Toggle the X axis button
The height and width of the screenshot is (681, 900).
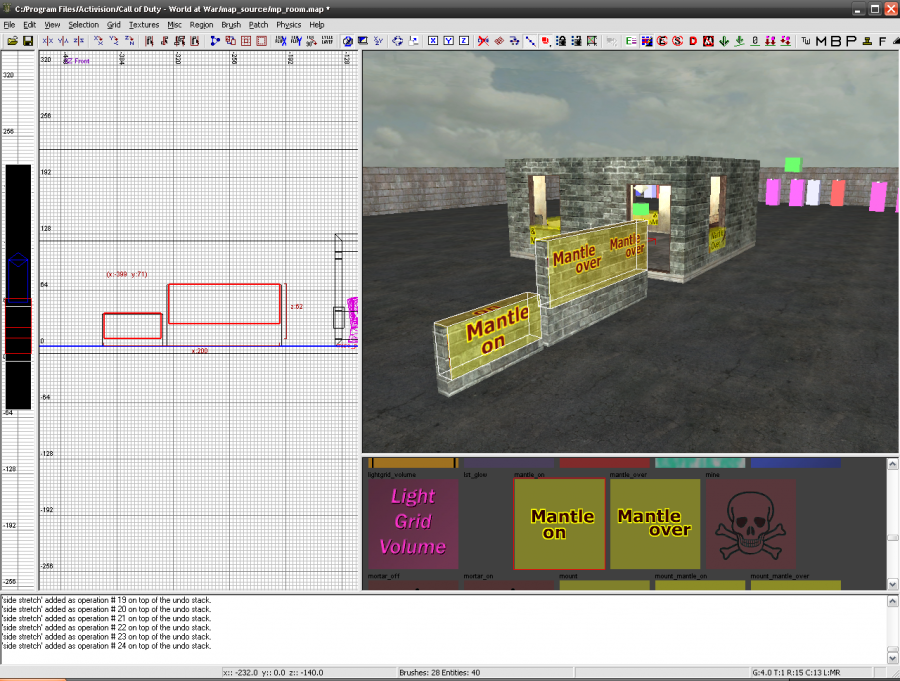click(x=433, y=41)
